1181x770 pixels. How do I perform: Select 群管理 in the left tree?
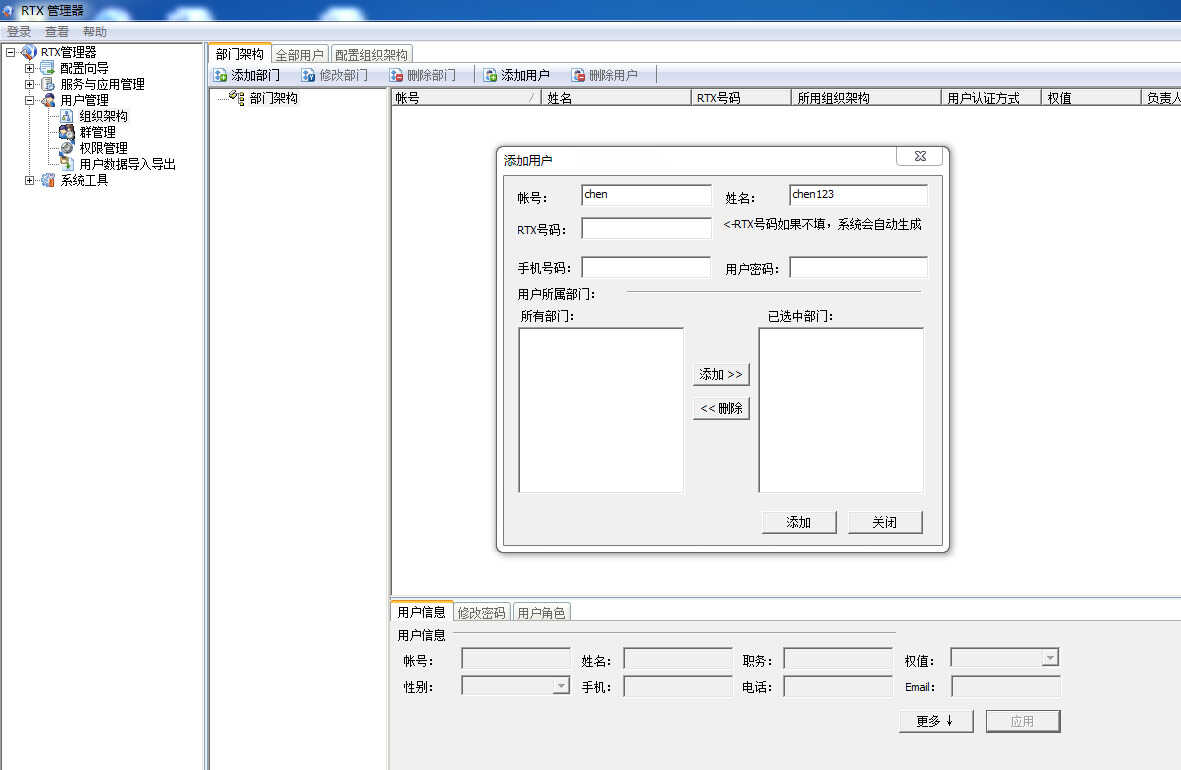tap(98, 132)
